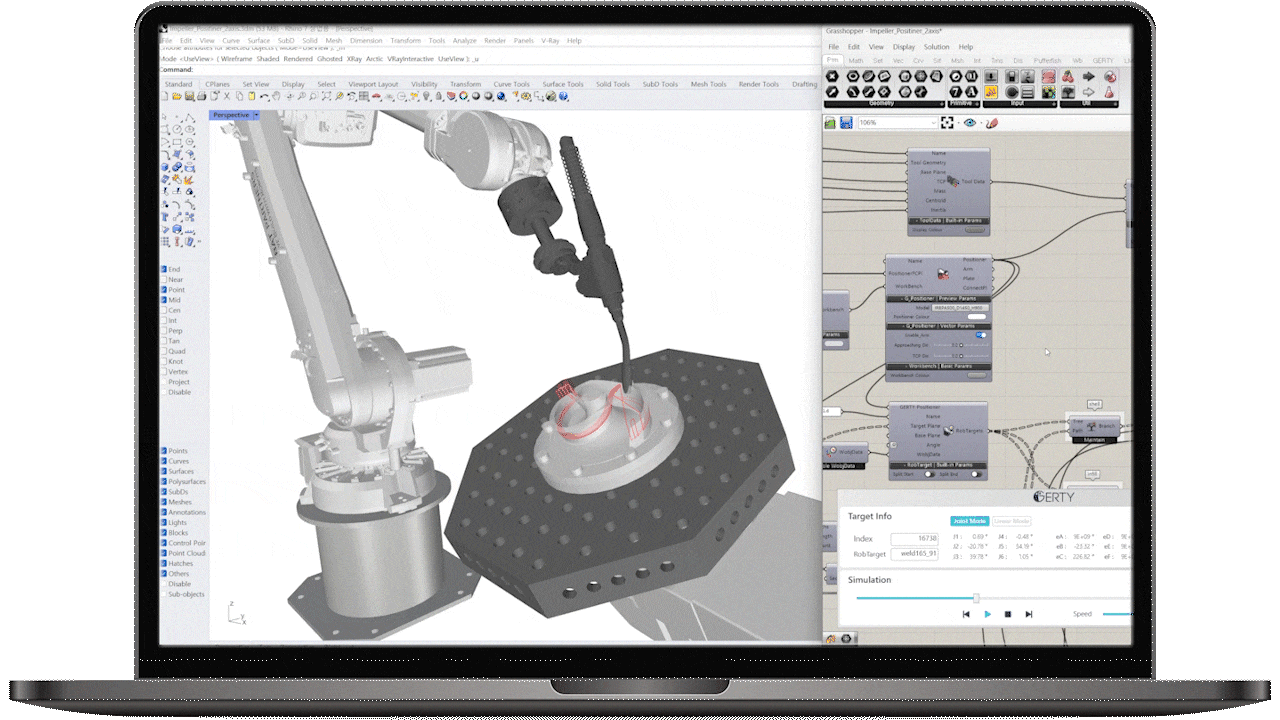Click the Rhino Options gear icon
Viewport: 1280px width, 720px height.
(x=525, y=96)
